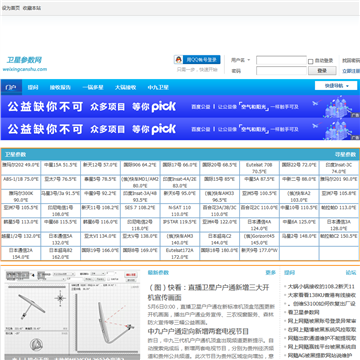The image size is (360, 360).
Task: Open the Eutelsat 70B 70.5°E entry
Action: pos(259,168)
